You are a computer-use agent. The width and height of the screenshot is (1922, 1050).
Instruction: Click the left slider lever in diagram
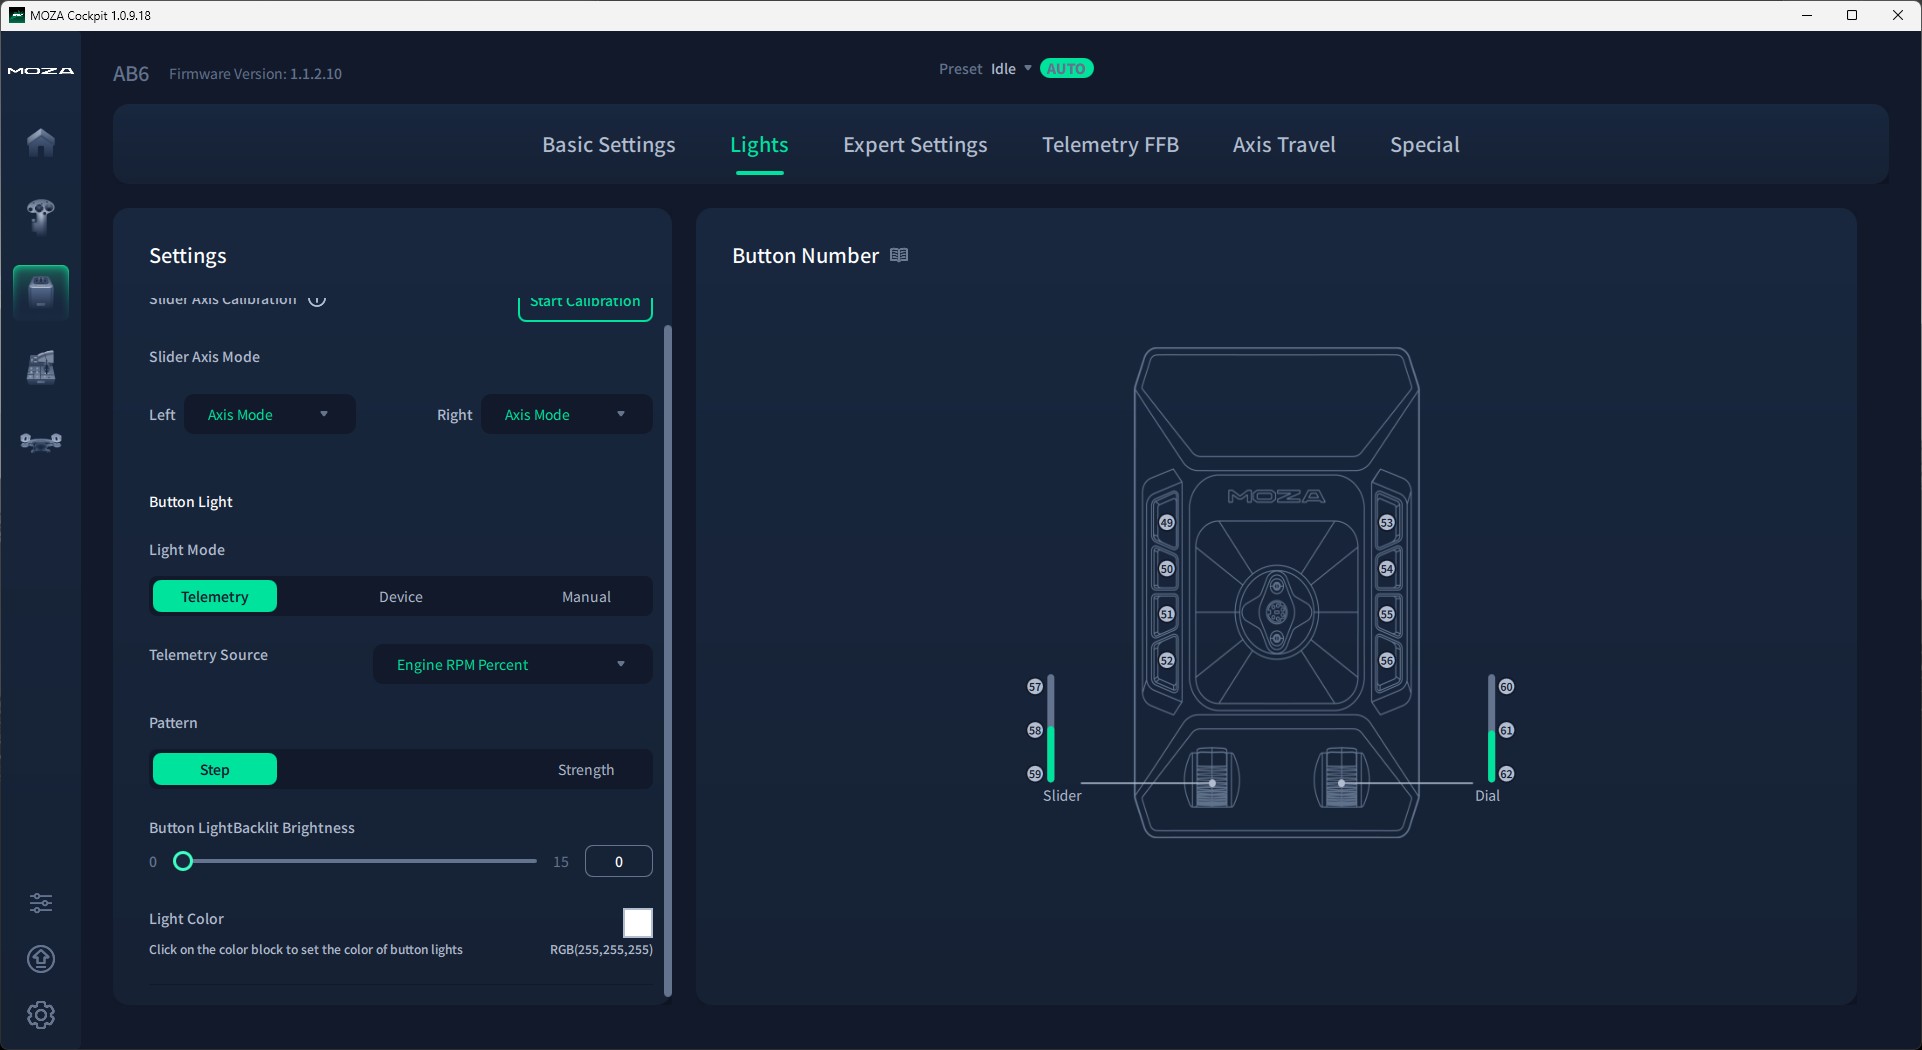[x=1212, y=777]
